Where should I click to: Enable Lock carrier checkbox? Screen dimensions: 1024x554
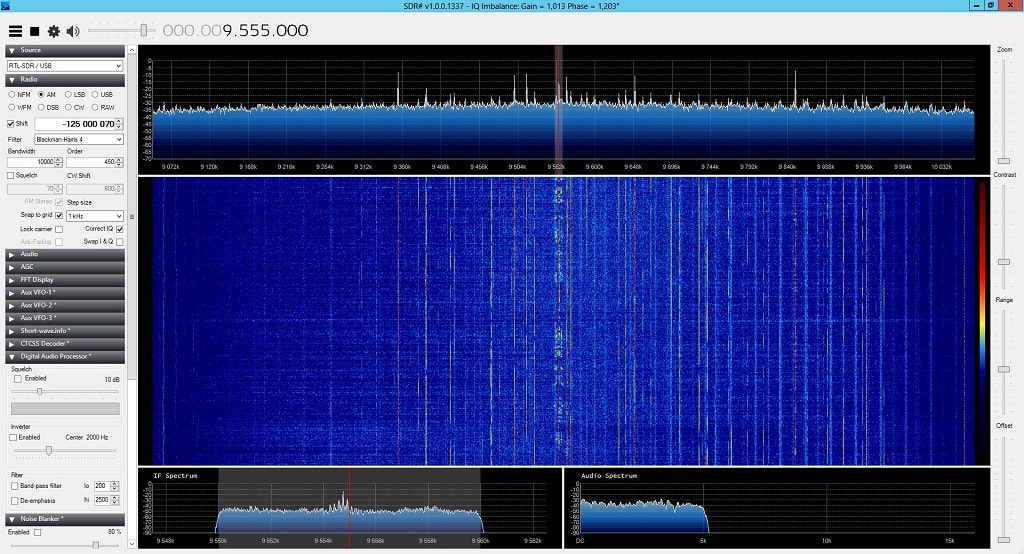[59, 229]
